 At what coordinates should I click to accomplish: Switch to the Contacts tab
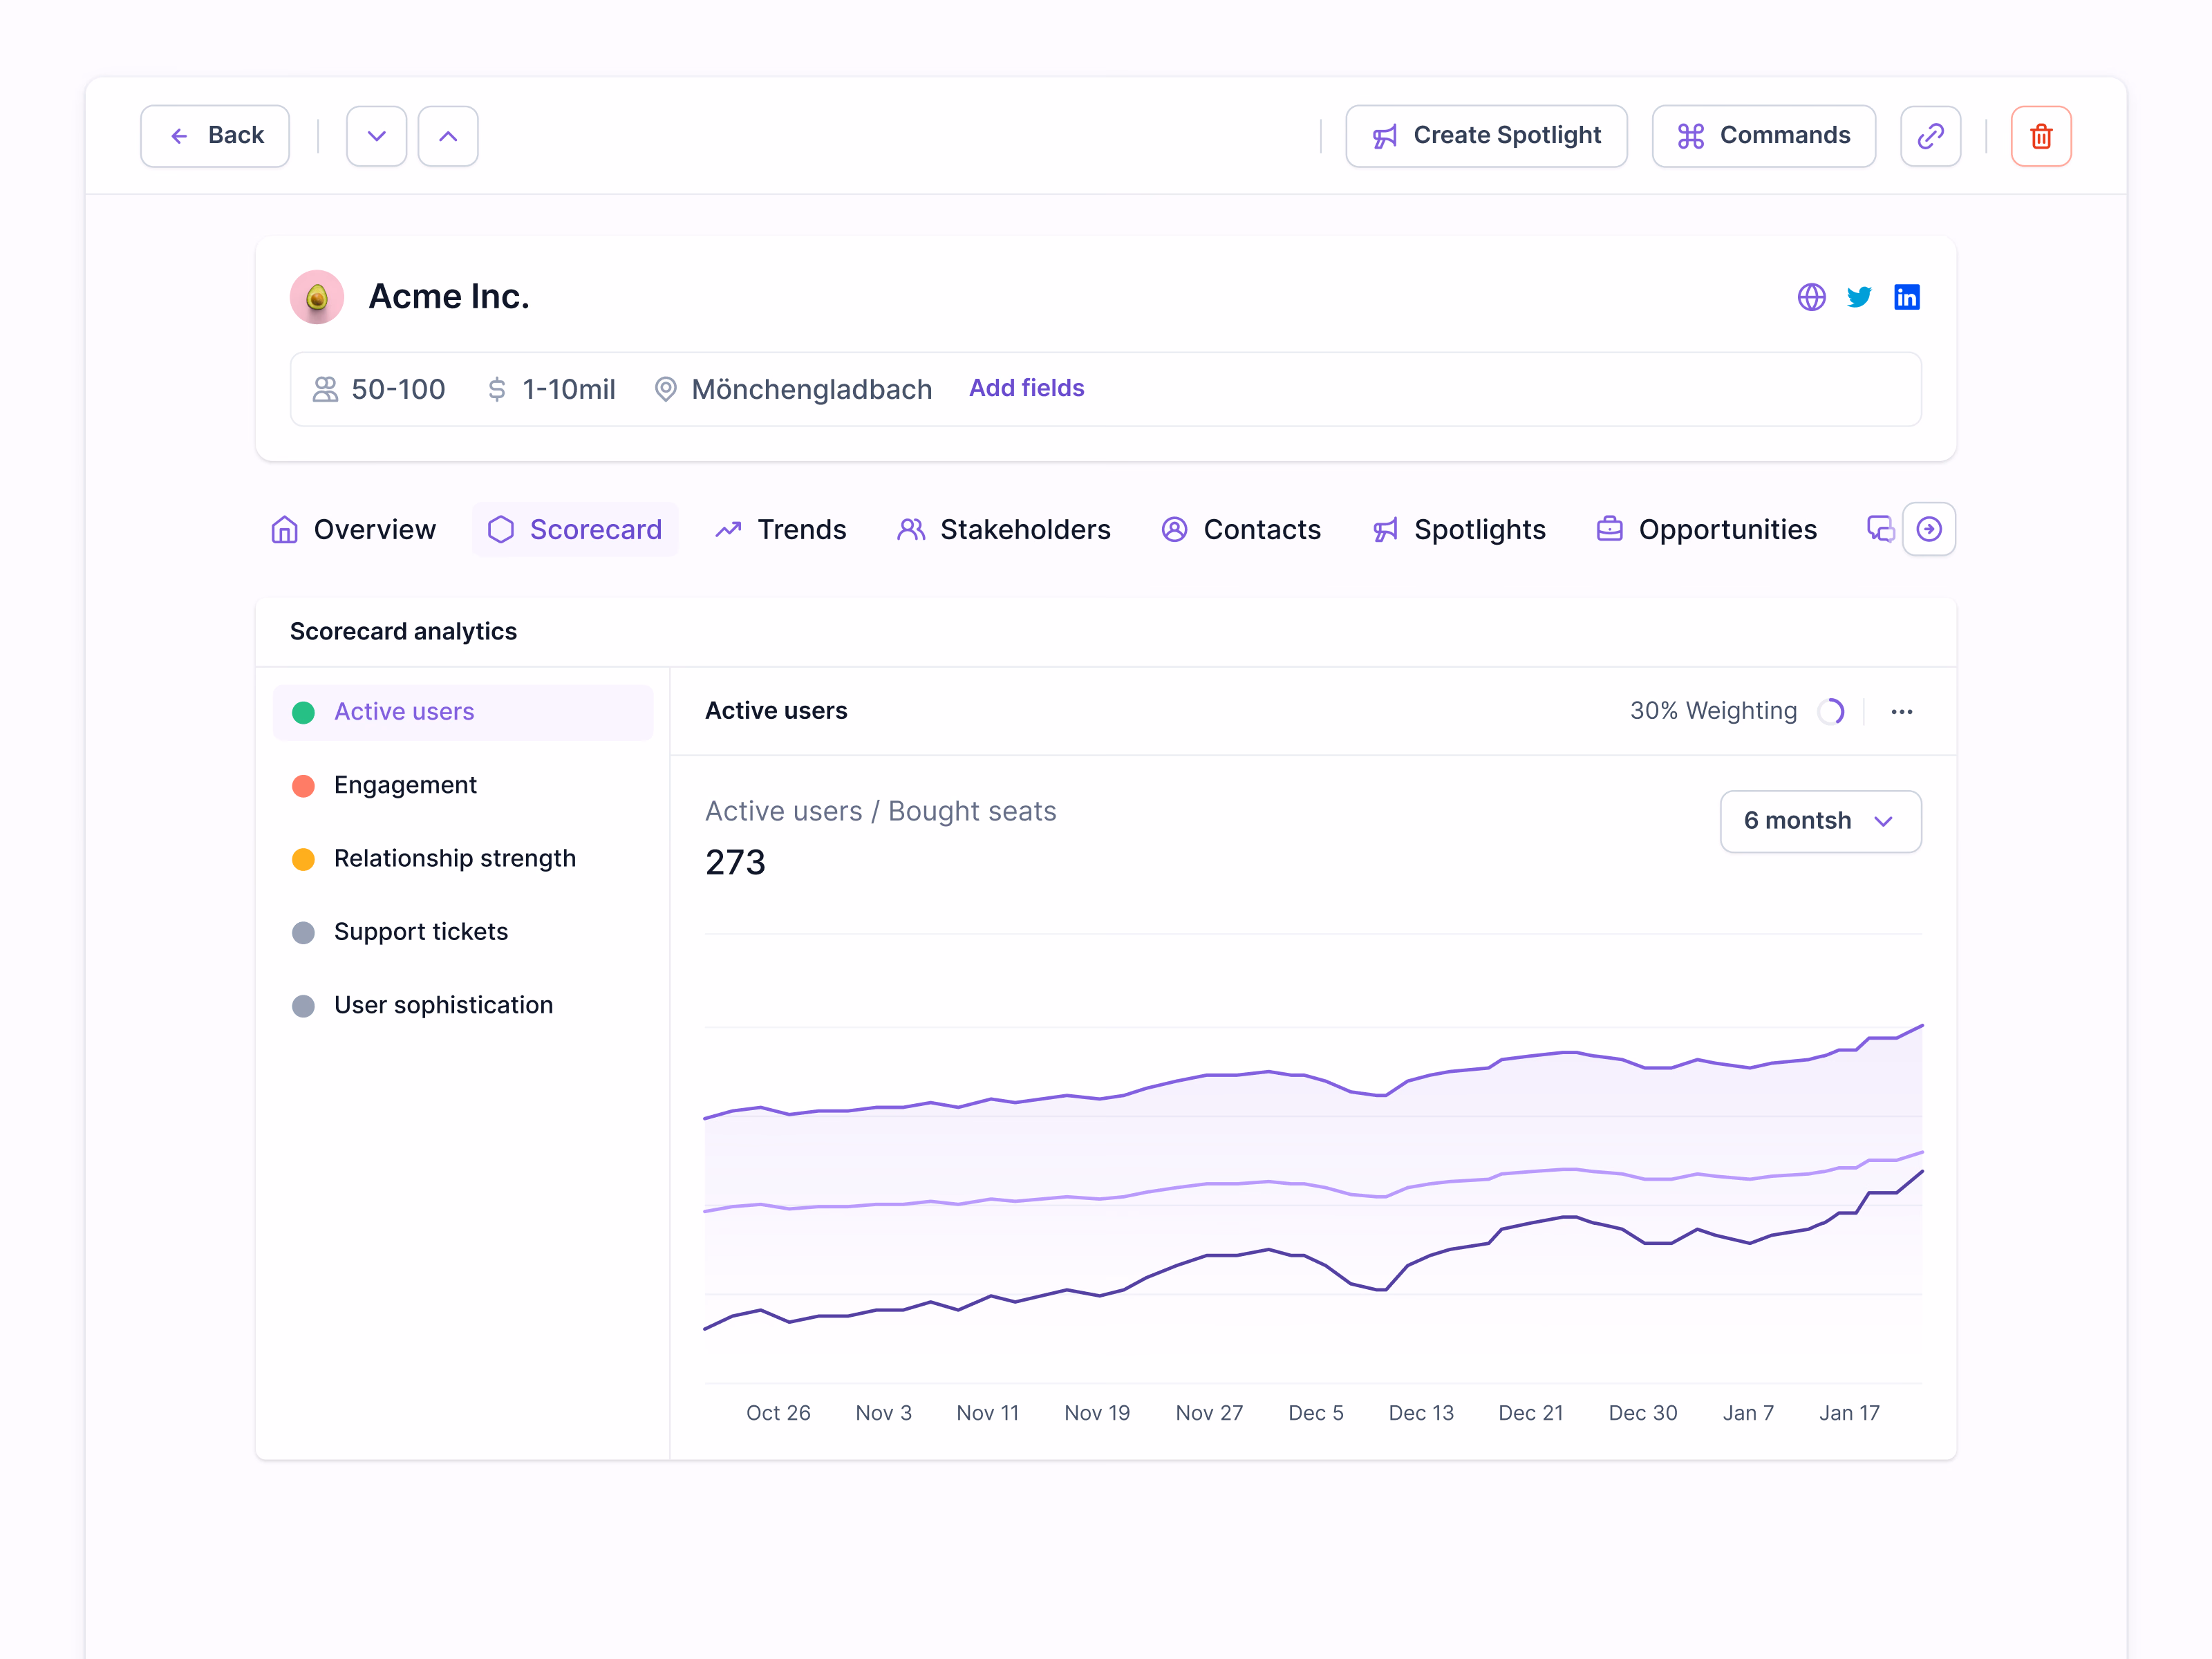coord(1241,529)
